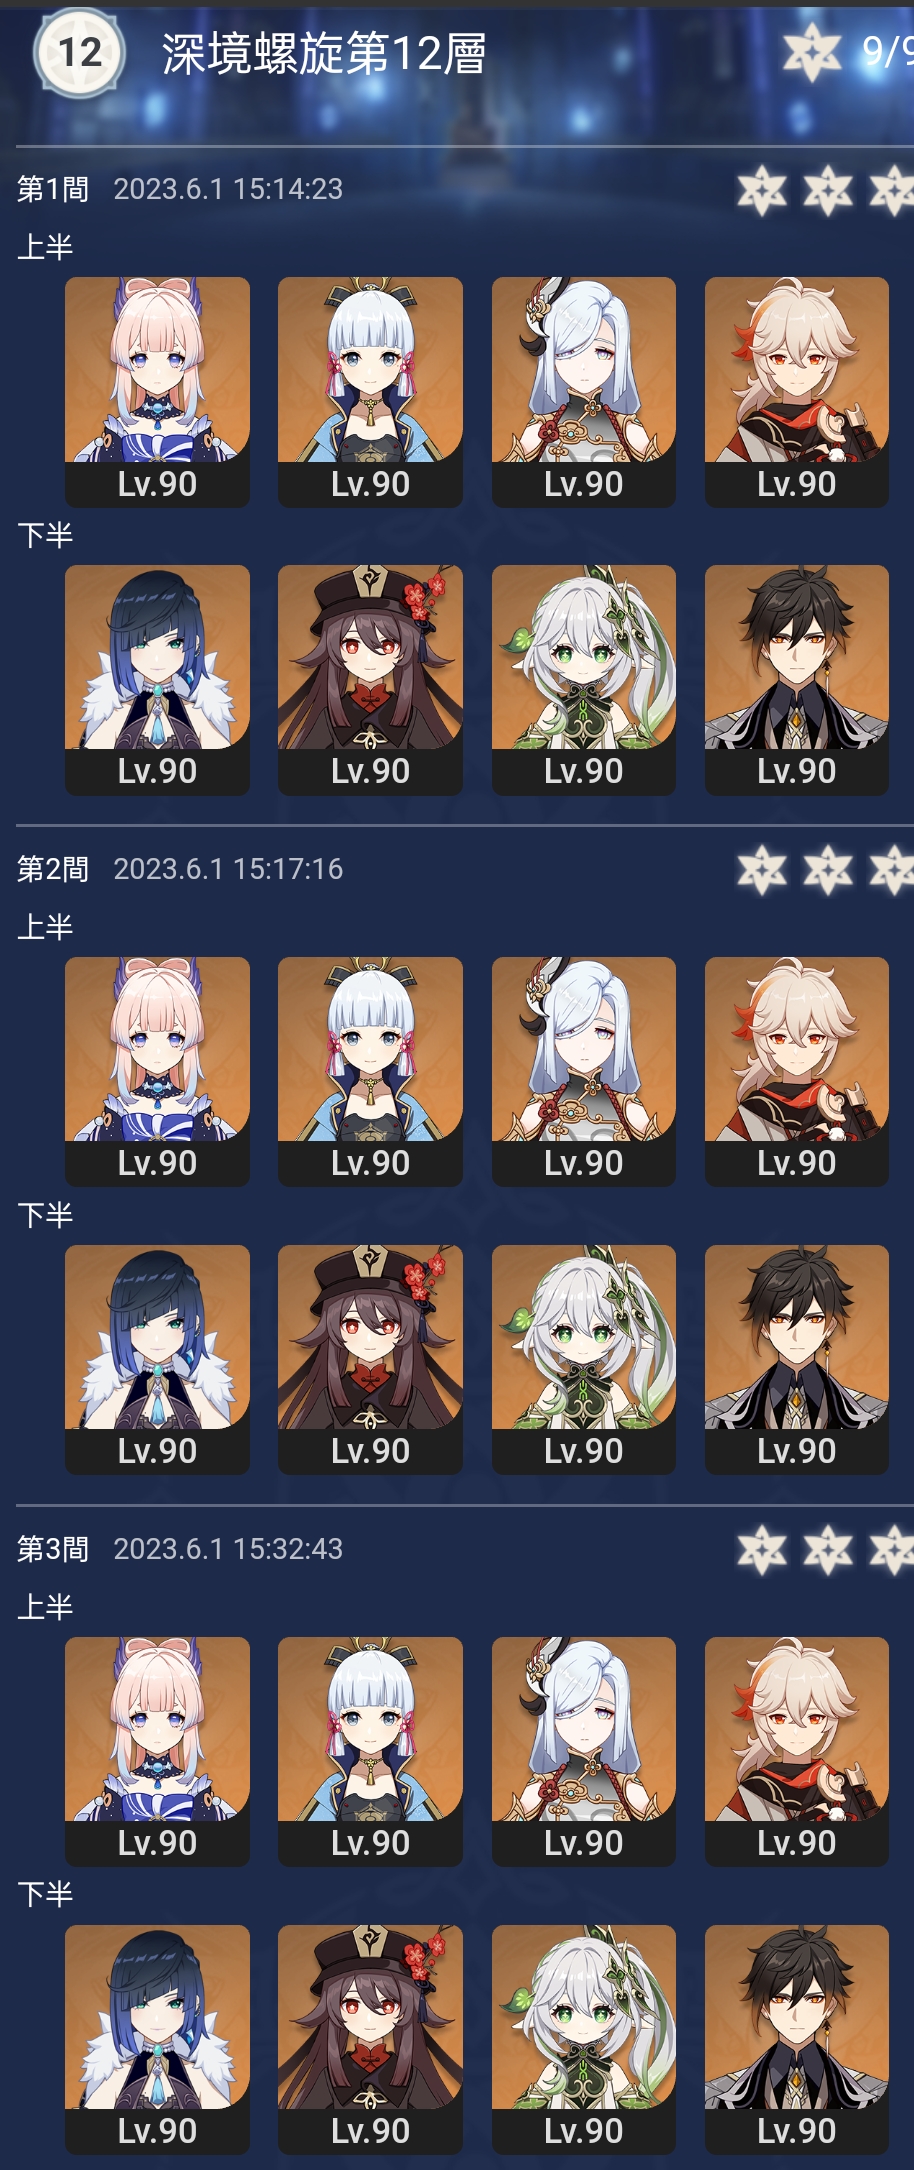Select Ayaka portrait in Chamber 2 first half
914x2170 pixels.
click(370, 1072)
